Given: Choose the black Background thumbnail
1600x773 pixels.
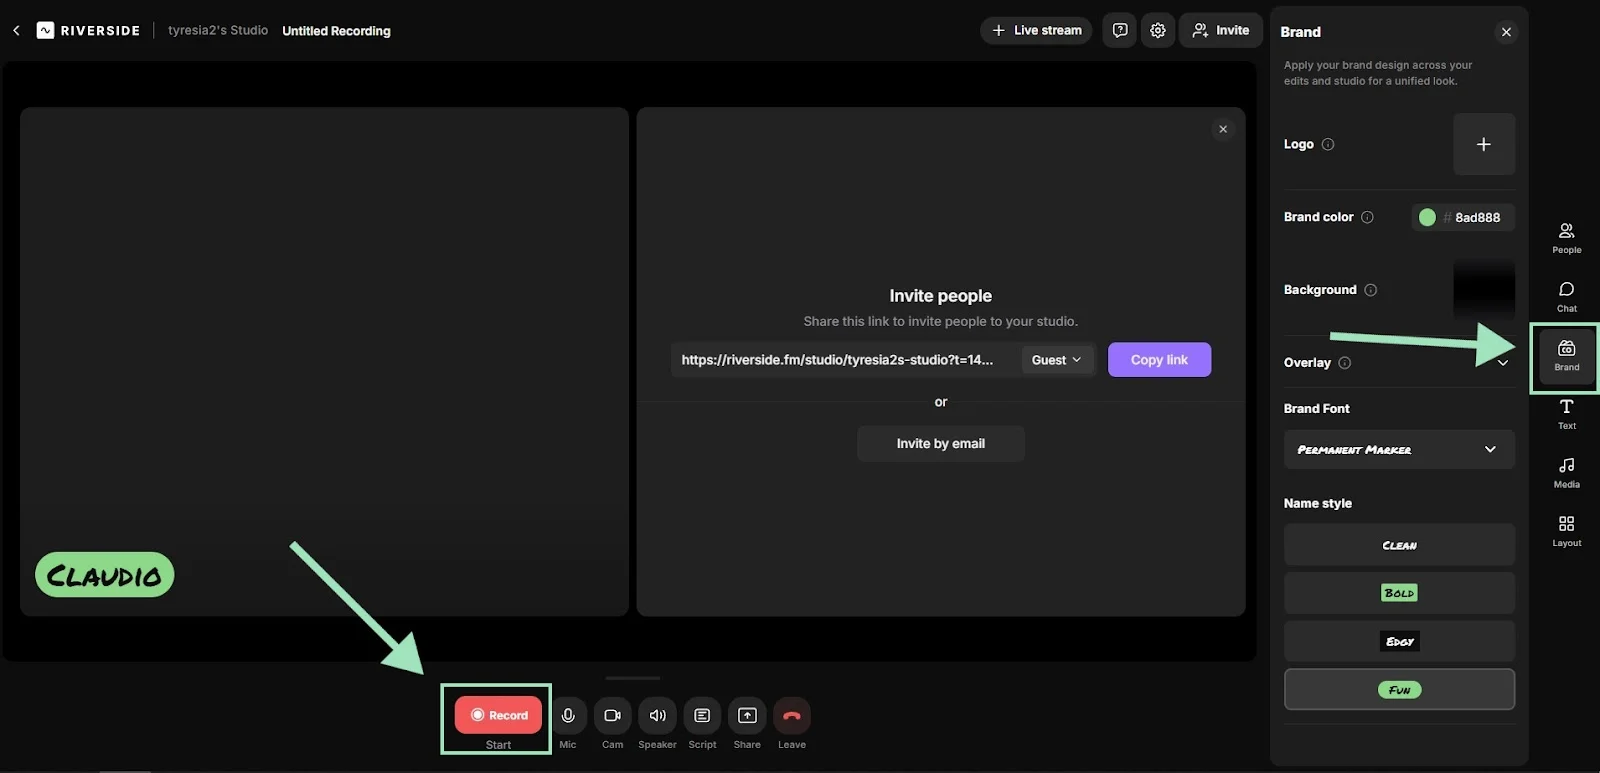Looking at the screenshot, I should tap(1484, 290).
